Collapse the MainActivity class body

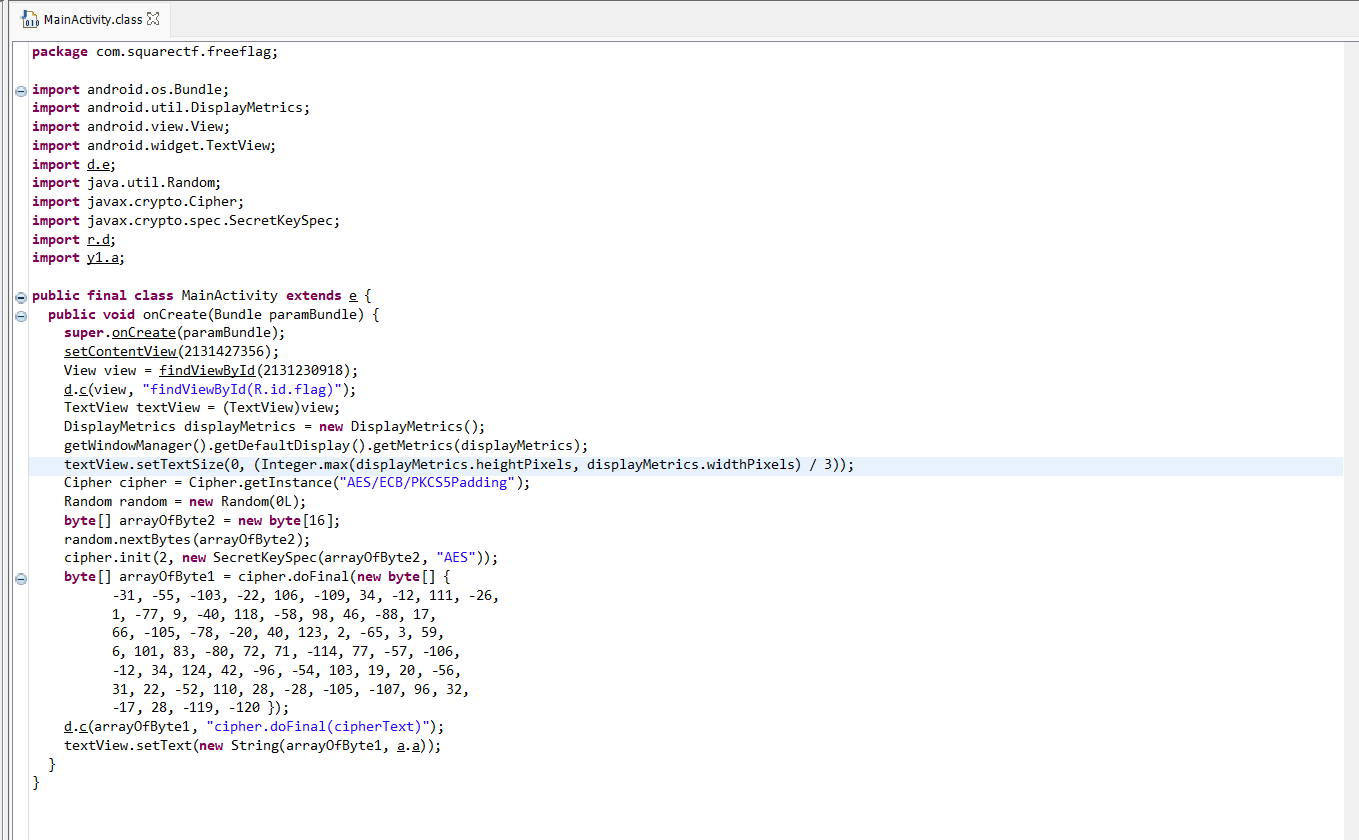(21, 296)
